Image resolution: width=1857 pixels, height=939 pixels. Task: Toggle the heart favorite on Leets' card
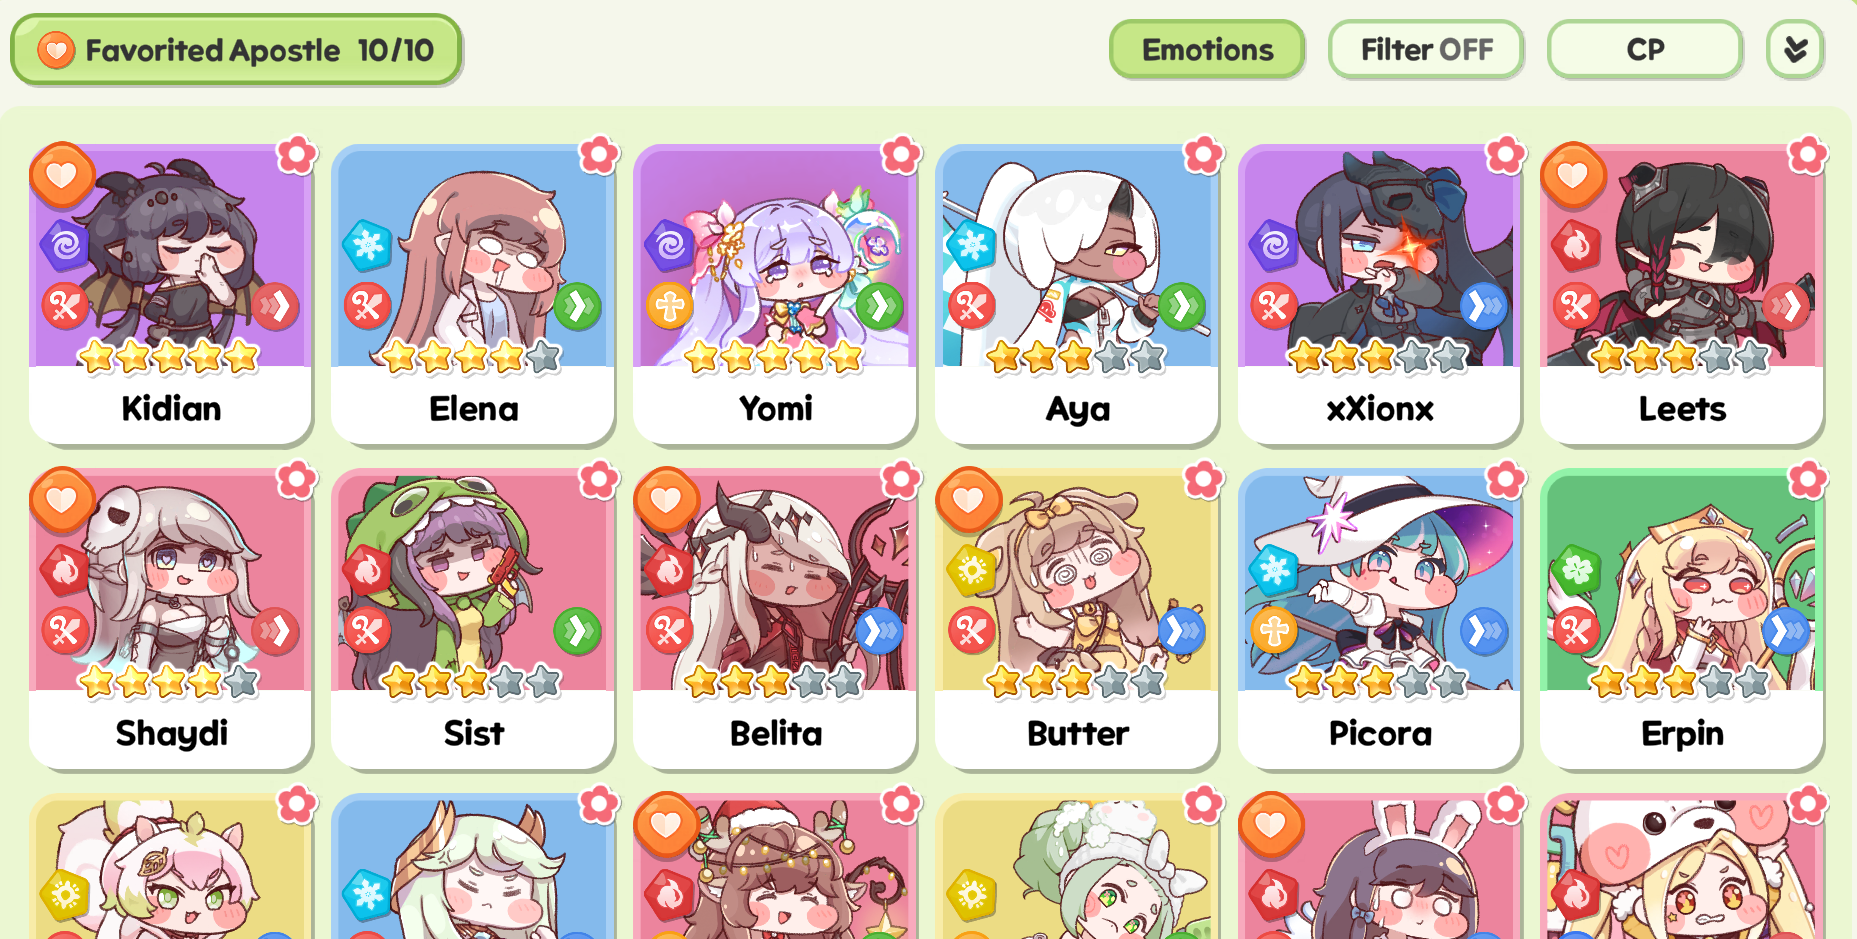pyautogui.click(x=1573, y=176)
